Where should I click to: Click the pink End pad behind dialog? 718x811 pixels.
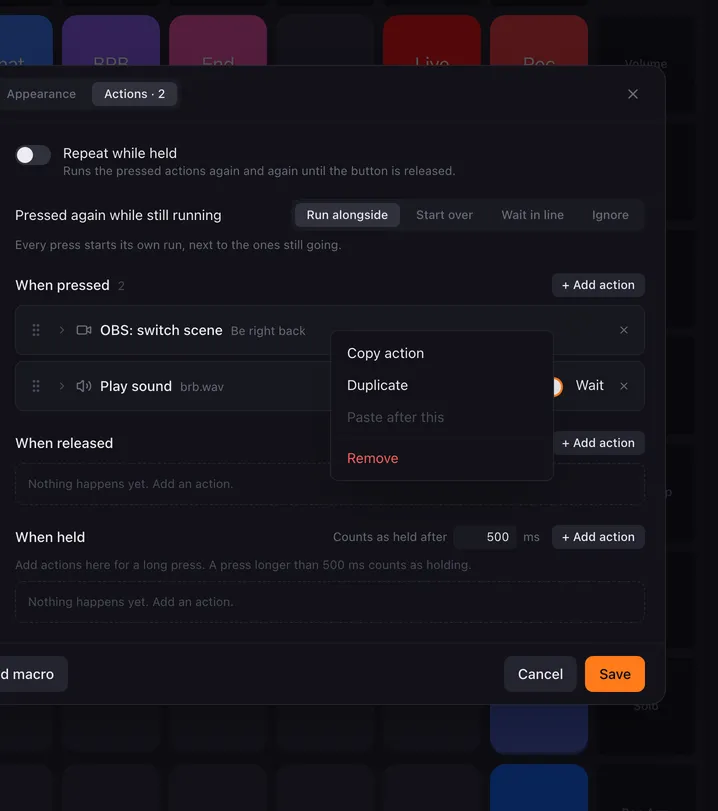click(218, 41)
